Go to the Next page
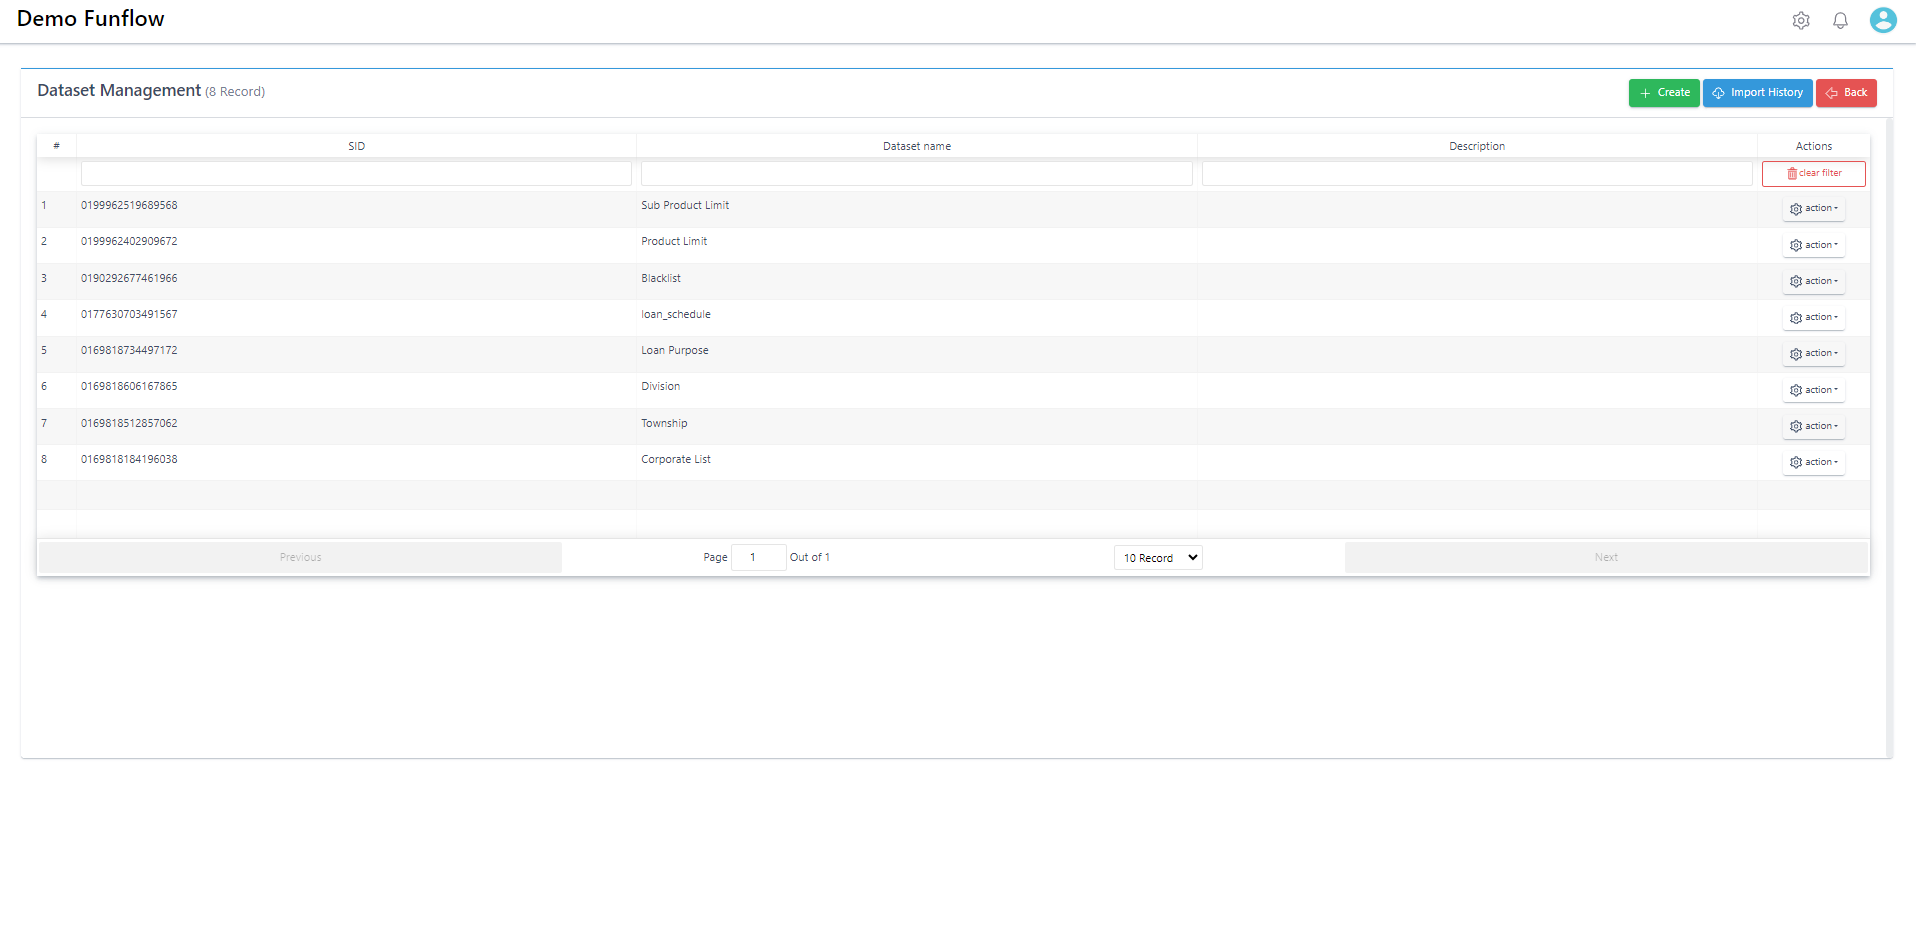Viewport: 1916px width, 942px height. click(x=1606, y=558)
